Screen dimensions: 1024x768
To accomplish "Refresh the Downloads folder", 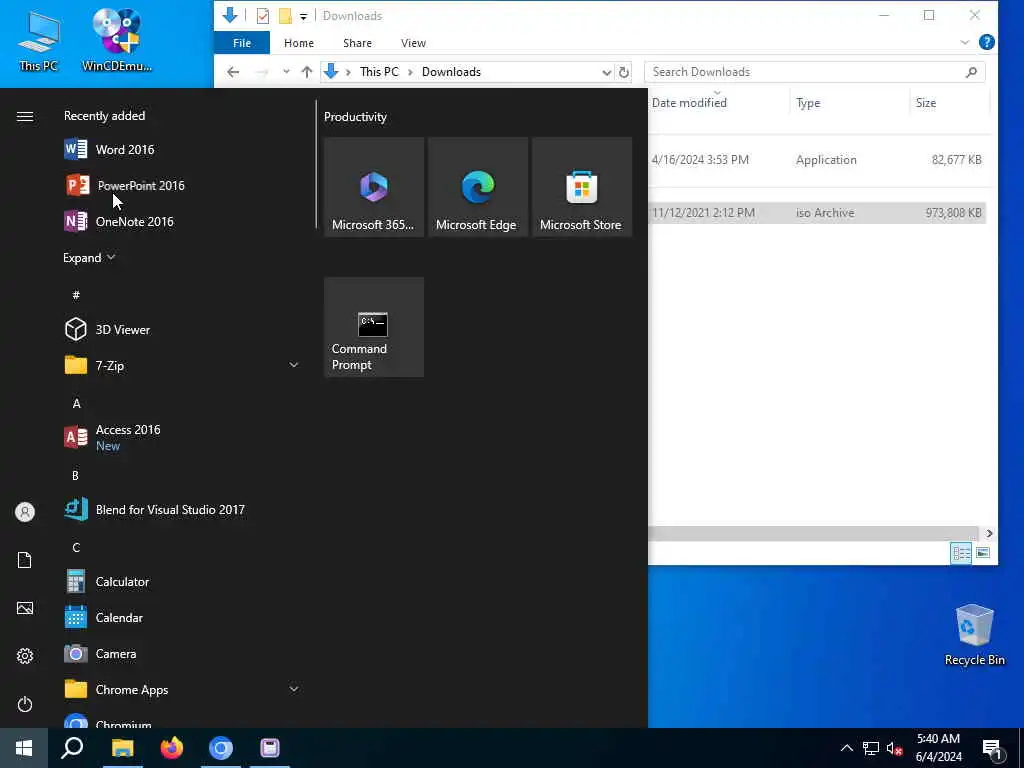I will tap(624, 72).
